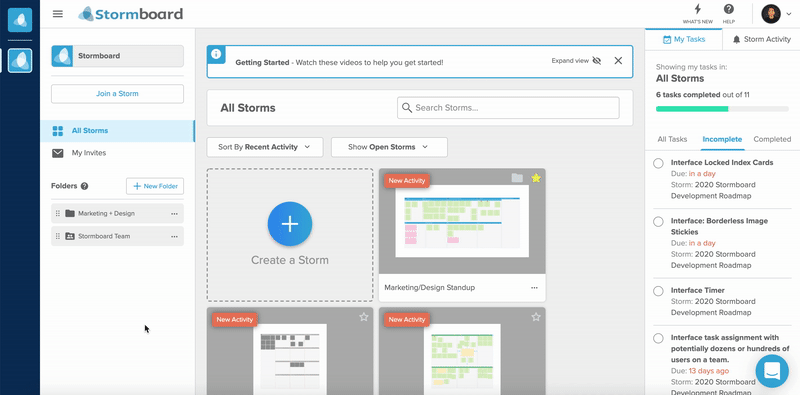The image size is (800, 395).
Task: Open the chat support bubble
Action: [x=772, y=371]
